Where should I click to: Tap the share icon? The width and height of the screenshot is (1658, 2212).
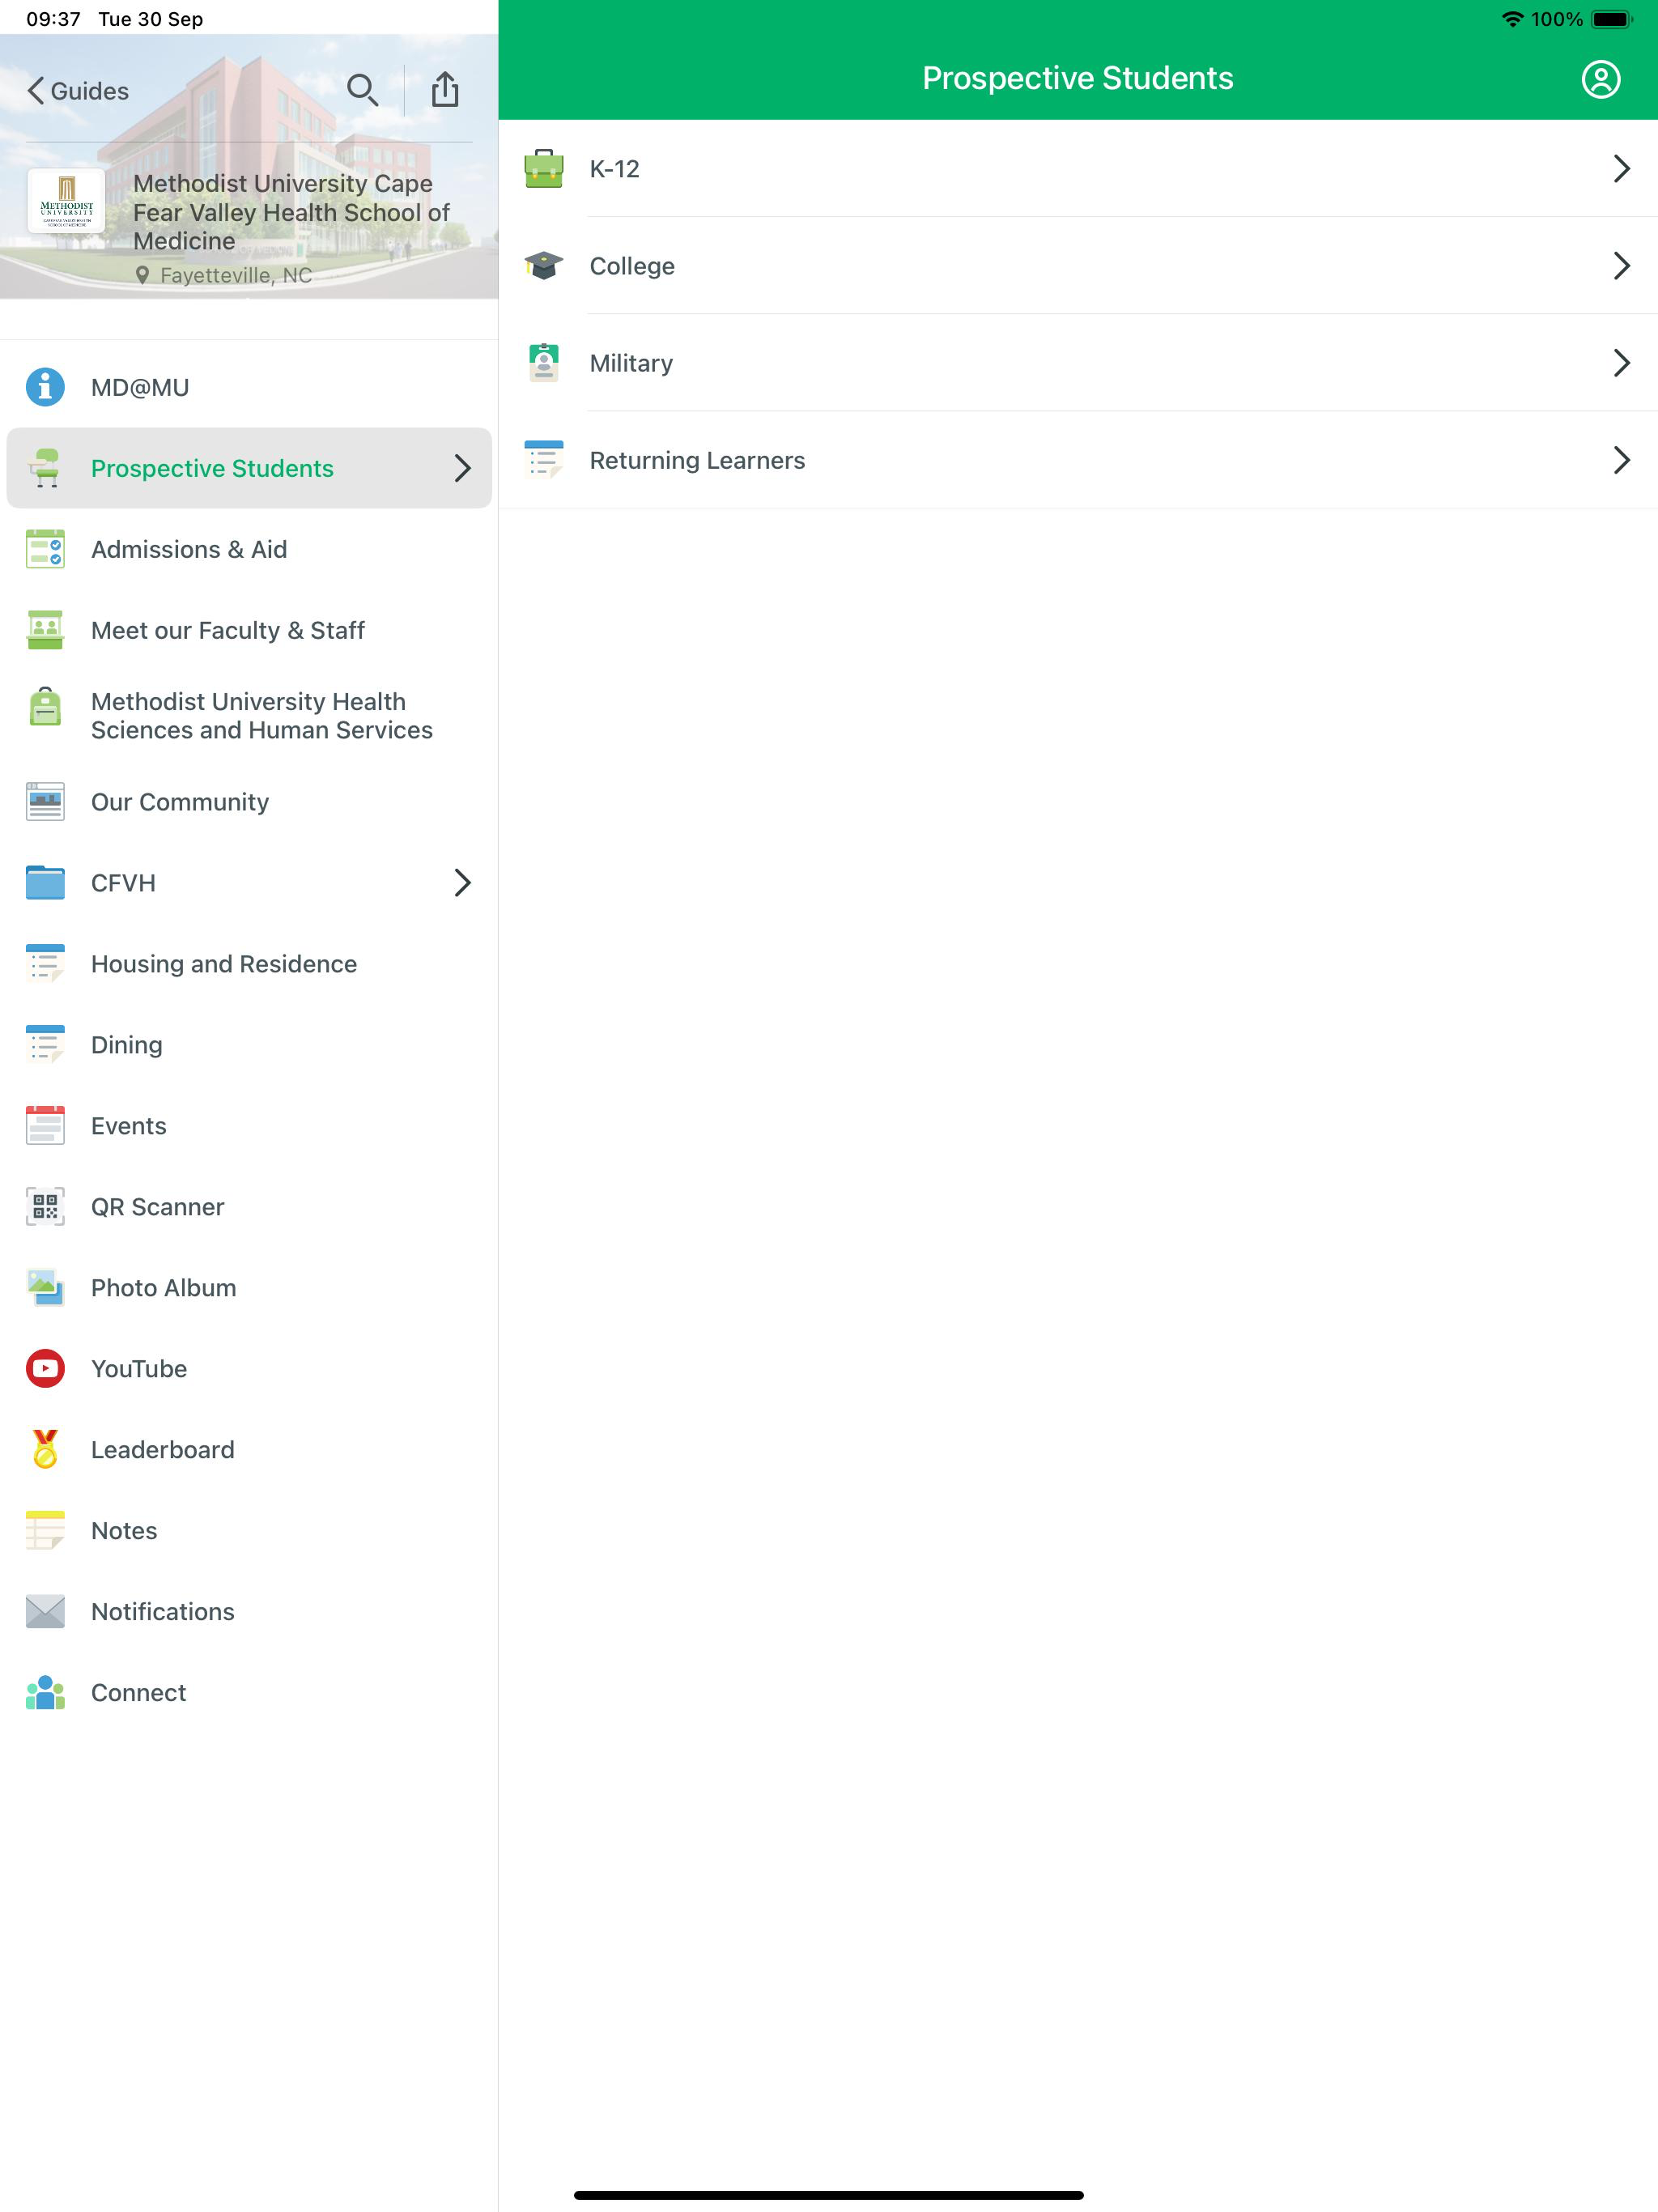(445, 89)
